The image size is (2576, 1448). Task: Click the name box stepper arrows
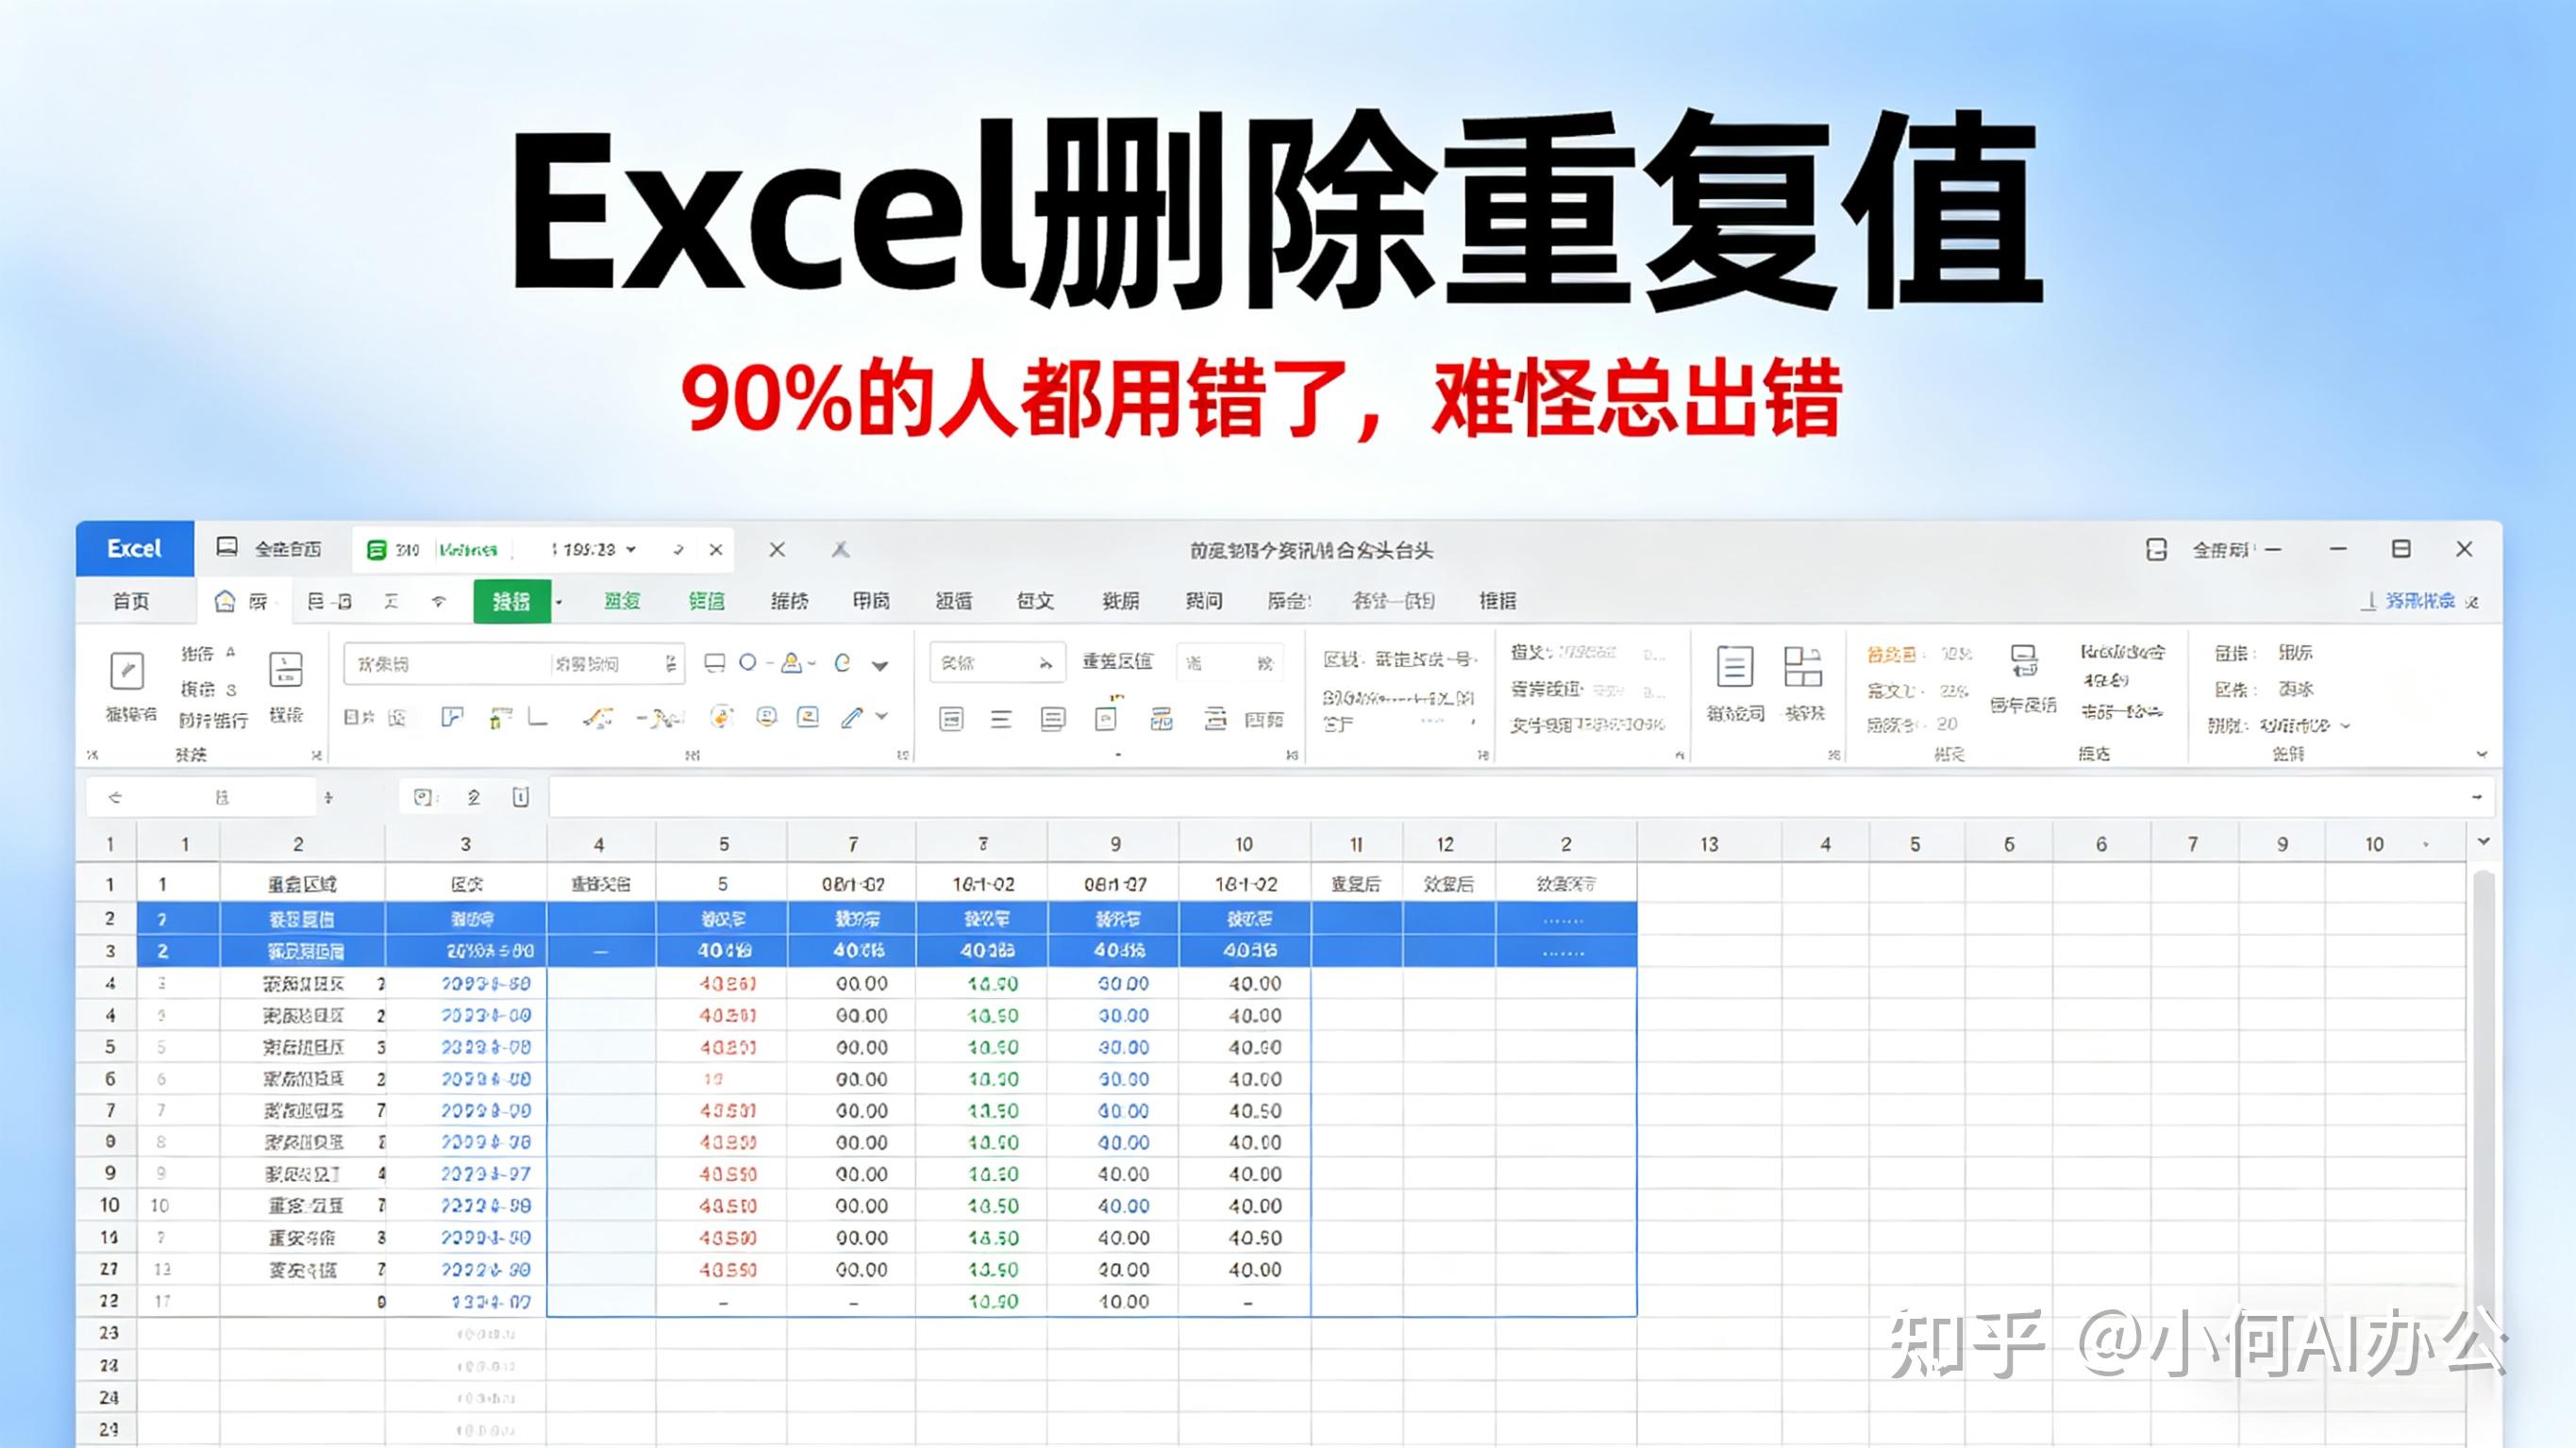(x=328, y=797)
